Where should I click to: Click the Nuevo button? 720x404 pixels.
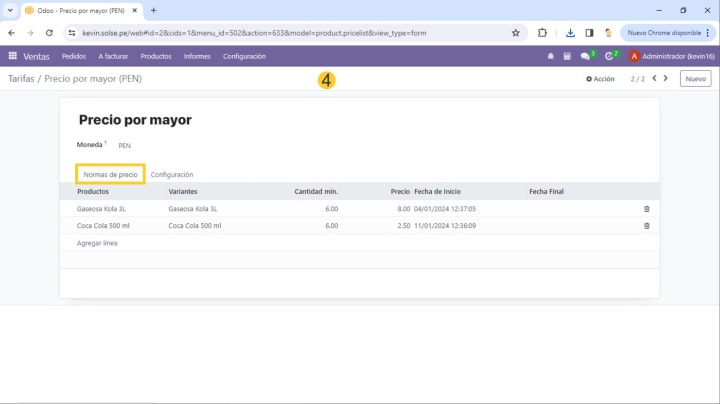click(x=695, y=78)
